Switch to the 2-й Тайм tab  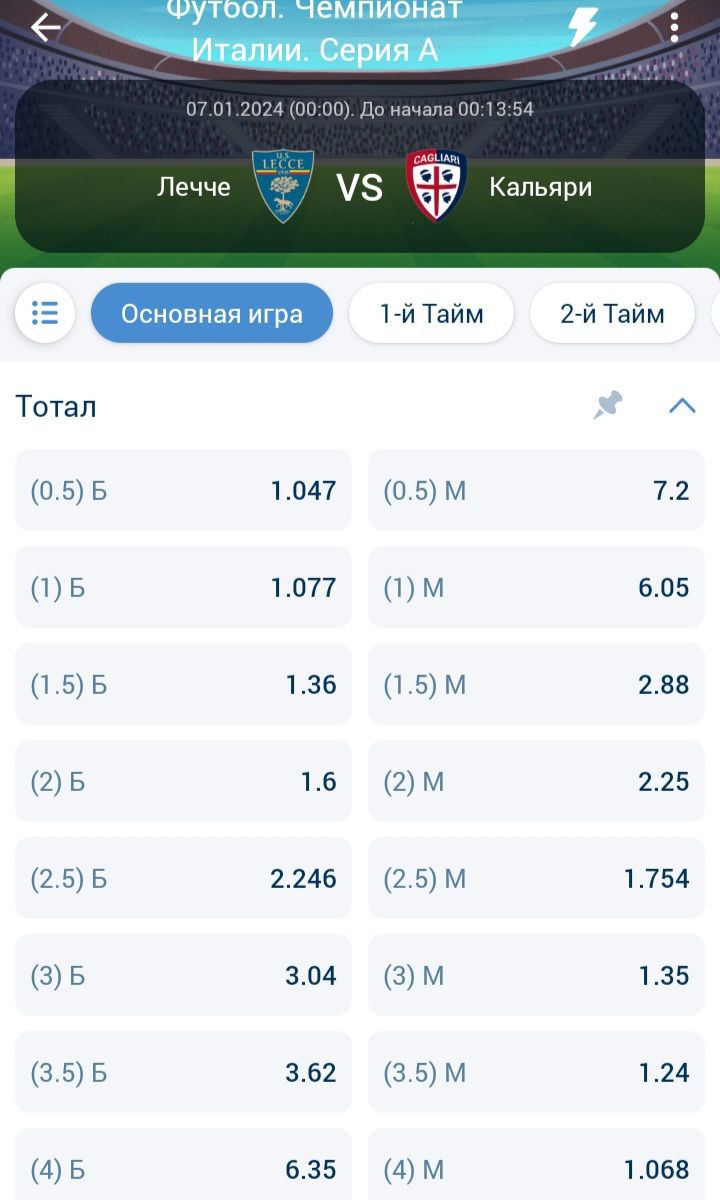pyautogui.click(x=612, y=313)
